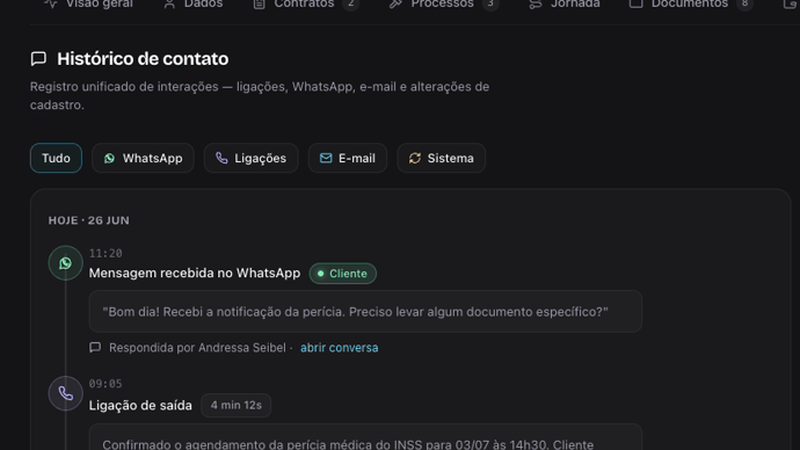This screenshot has width=800, height=450.
Task: Open the Contratos tab
Action: (x=306, y=4)
